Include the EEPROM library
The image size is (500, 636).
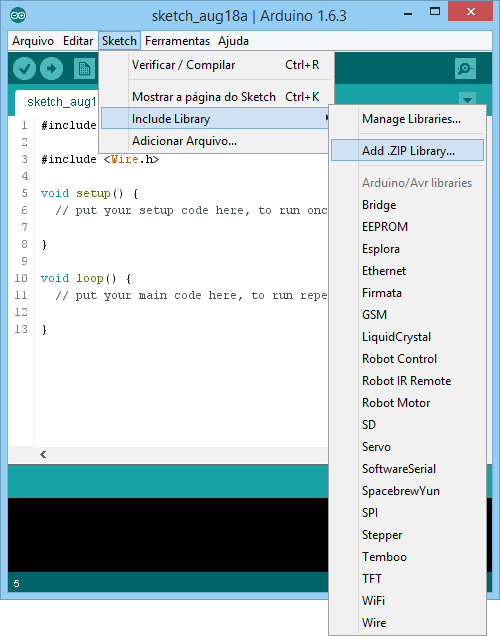[x=408, y=227]
